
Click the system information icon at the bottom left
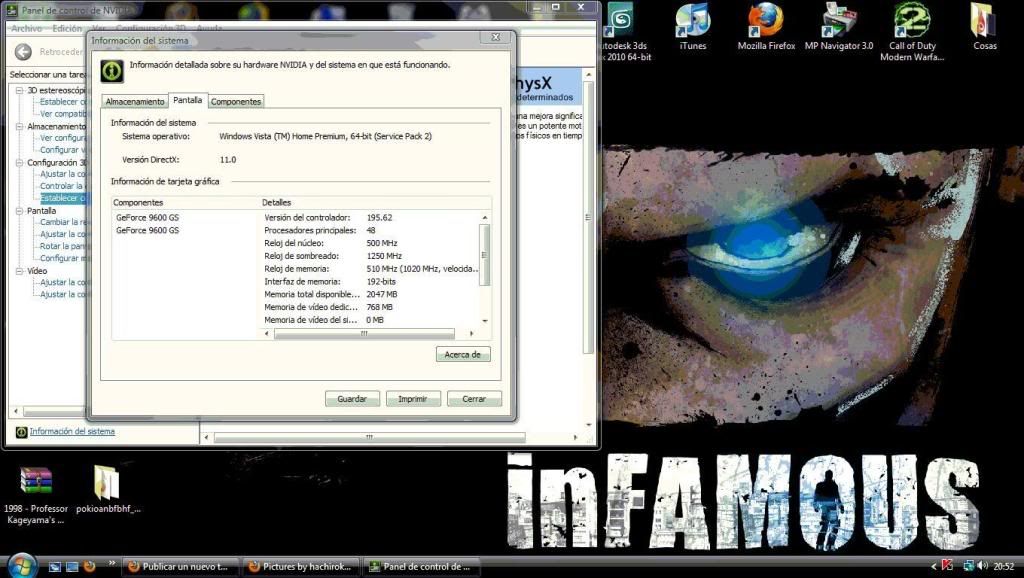point(21,432)
